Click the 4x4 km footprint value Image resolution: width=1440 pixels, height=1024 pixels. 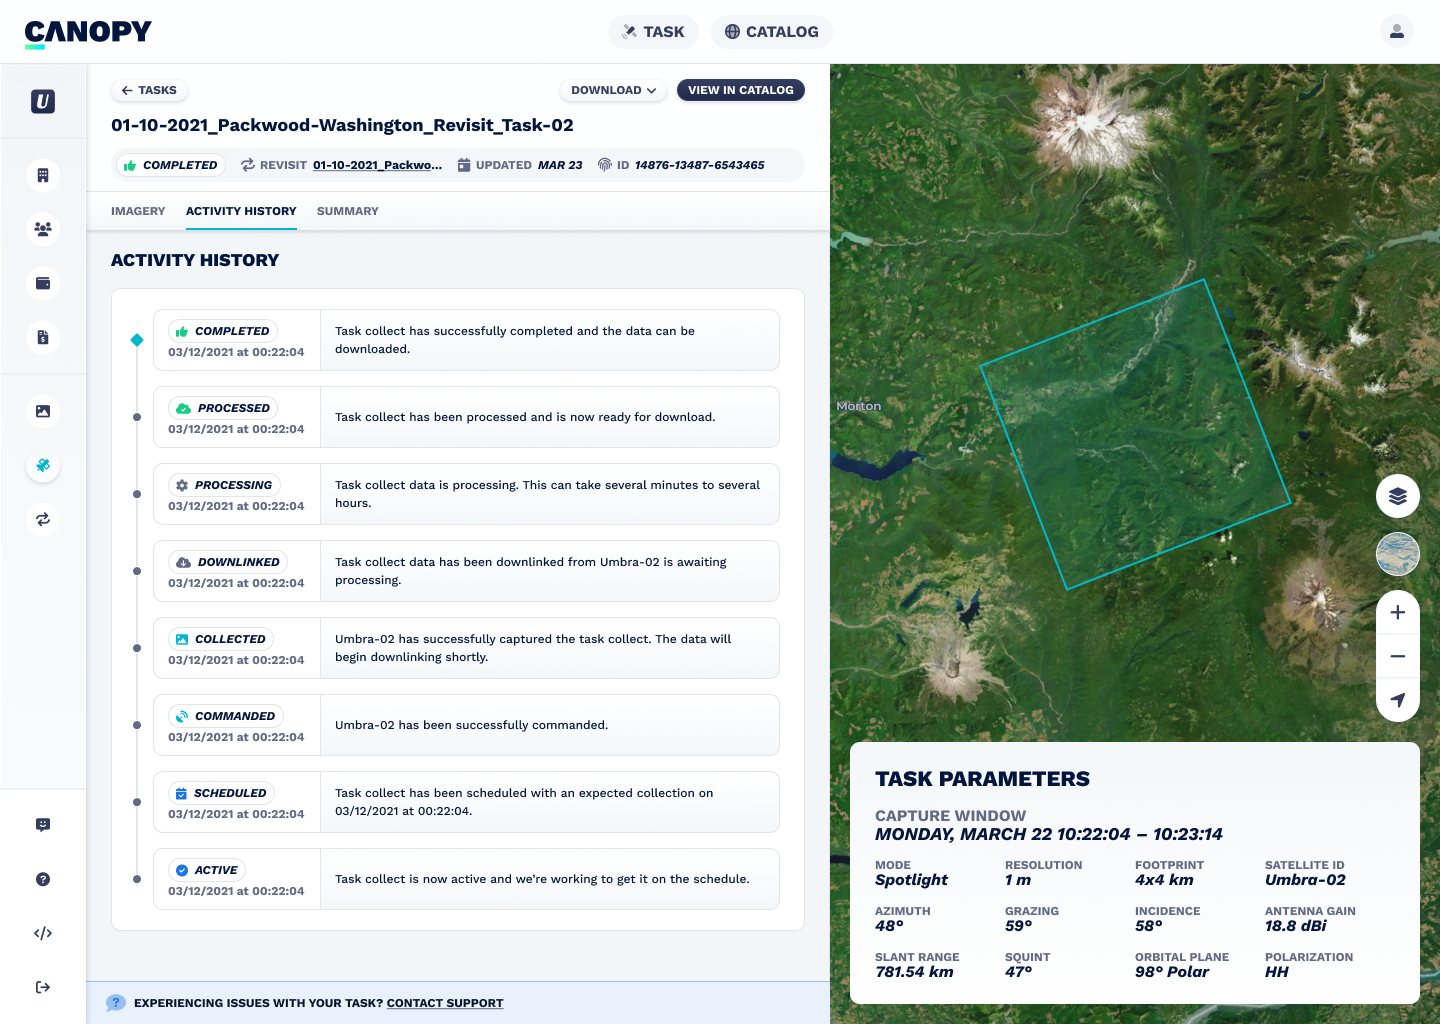[x=1164, y=880]
